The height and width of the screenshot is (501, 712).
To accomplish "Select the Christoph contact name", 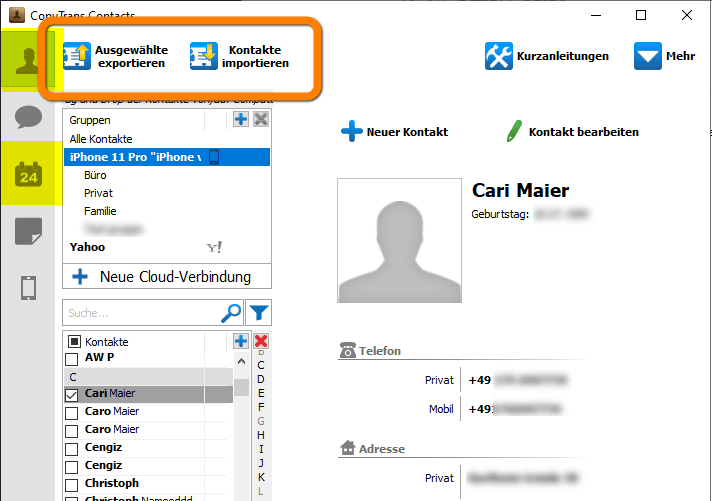I will 112,483.
